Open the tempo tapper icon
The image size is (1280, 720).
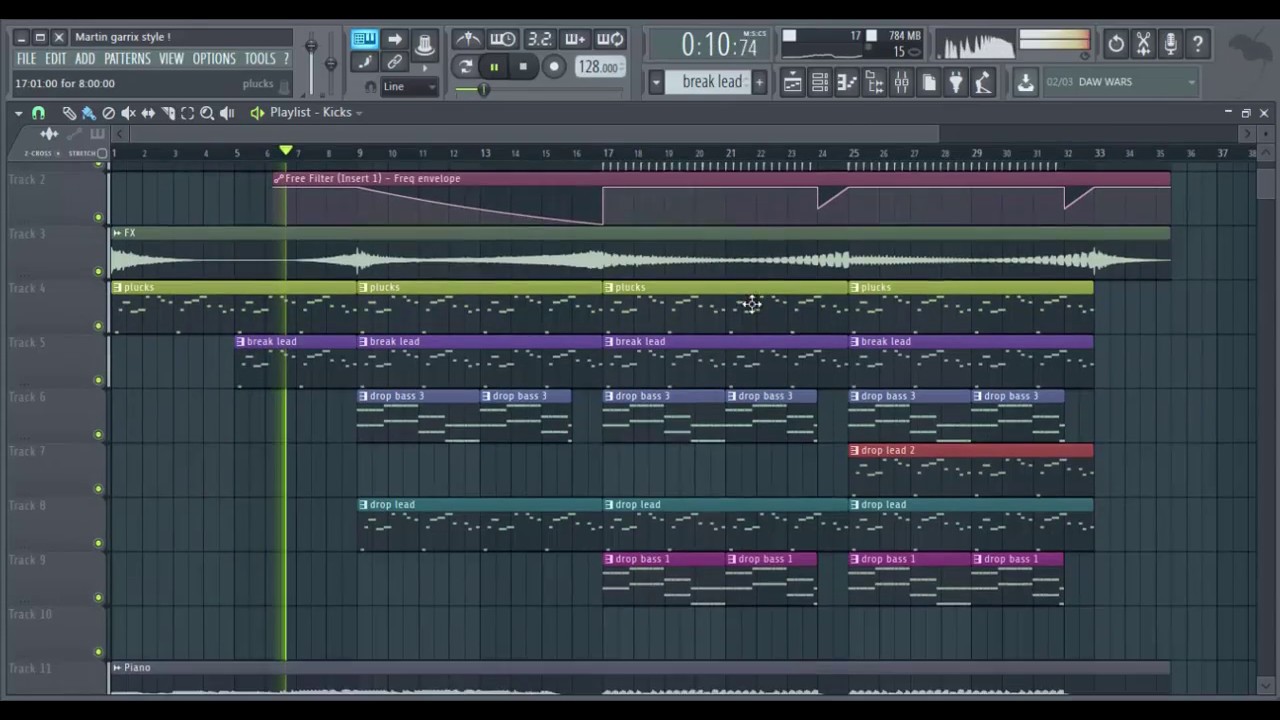(983, 83)
